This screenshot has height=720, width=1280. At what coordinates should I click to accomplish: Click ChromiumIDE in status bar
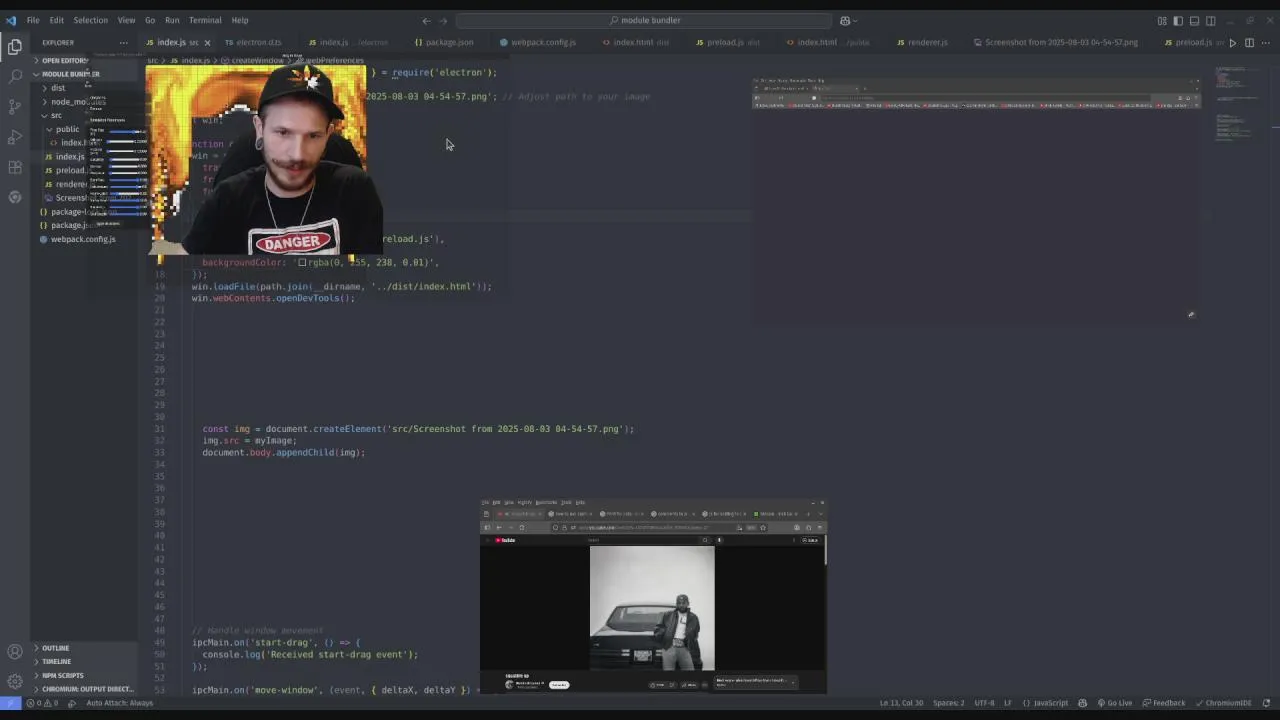1222,703
